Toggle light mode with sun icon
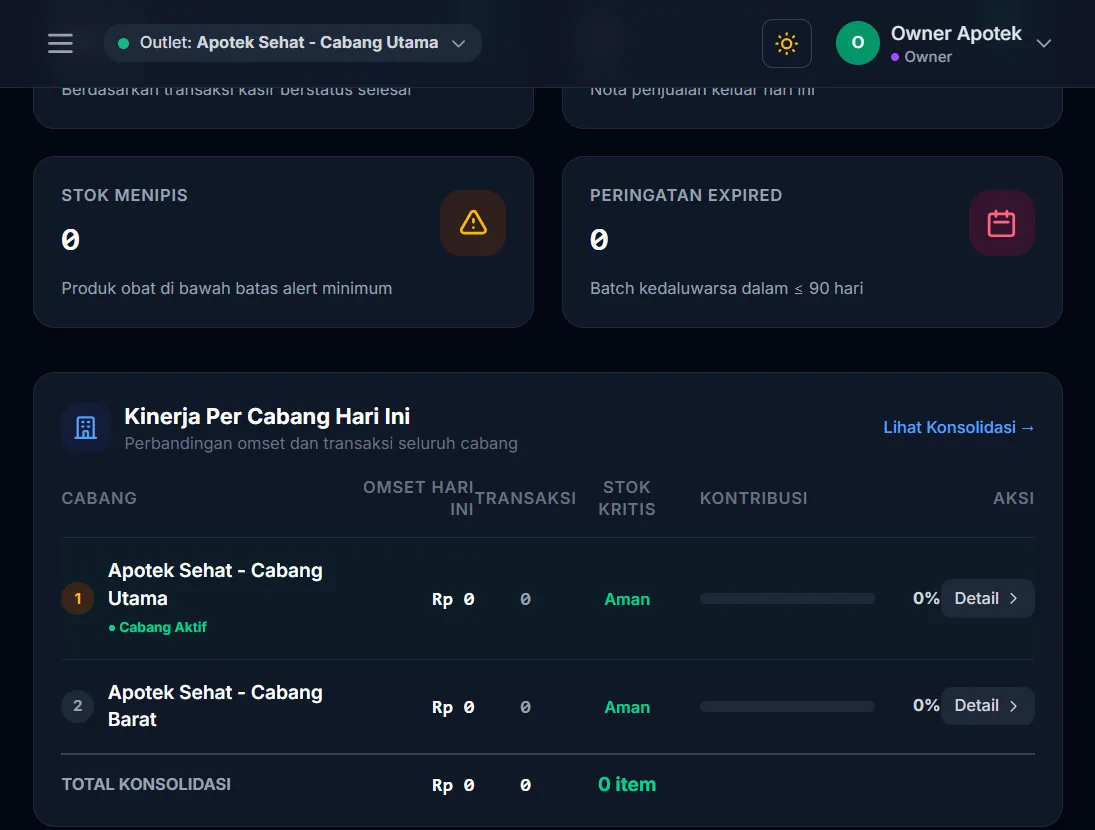The height and width of the screenshot is (830, 1095). pyautogui.click(x=786, y=43)
